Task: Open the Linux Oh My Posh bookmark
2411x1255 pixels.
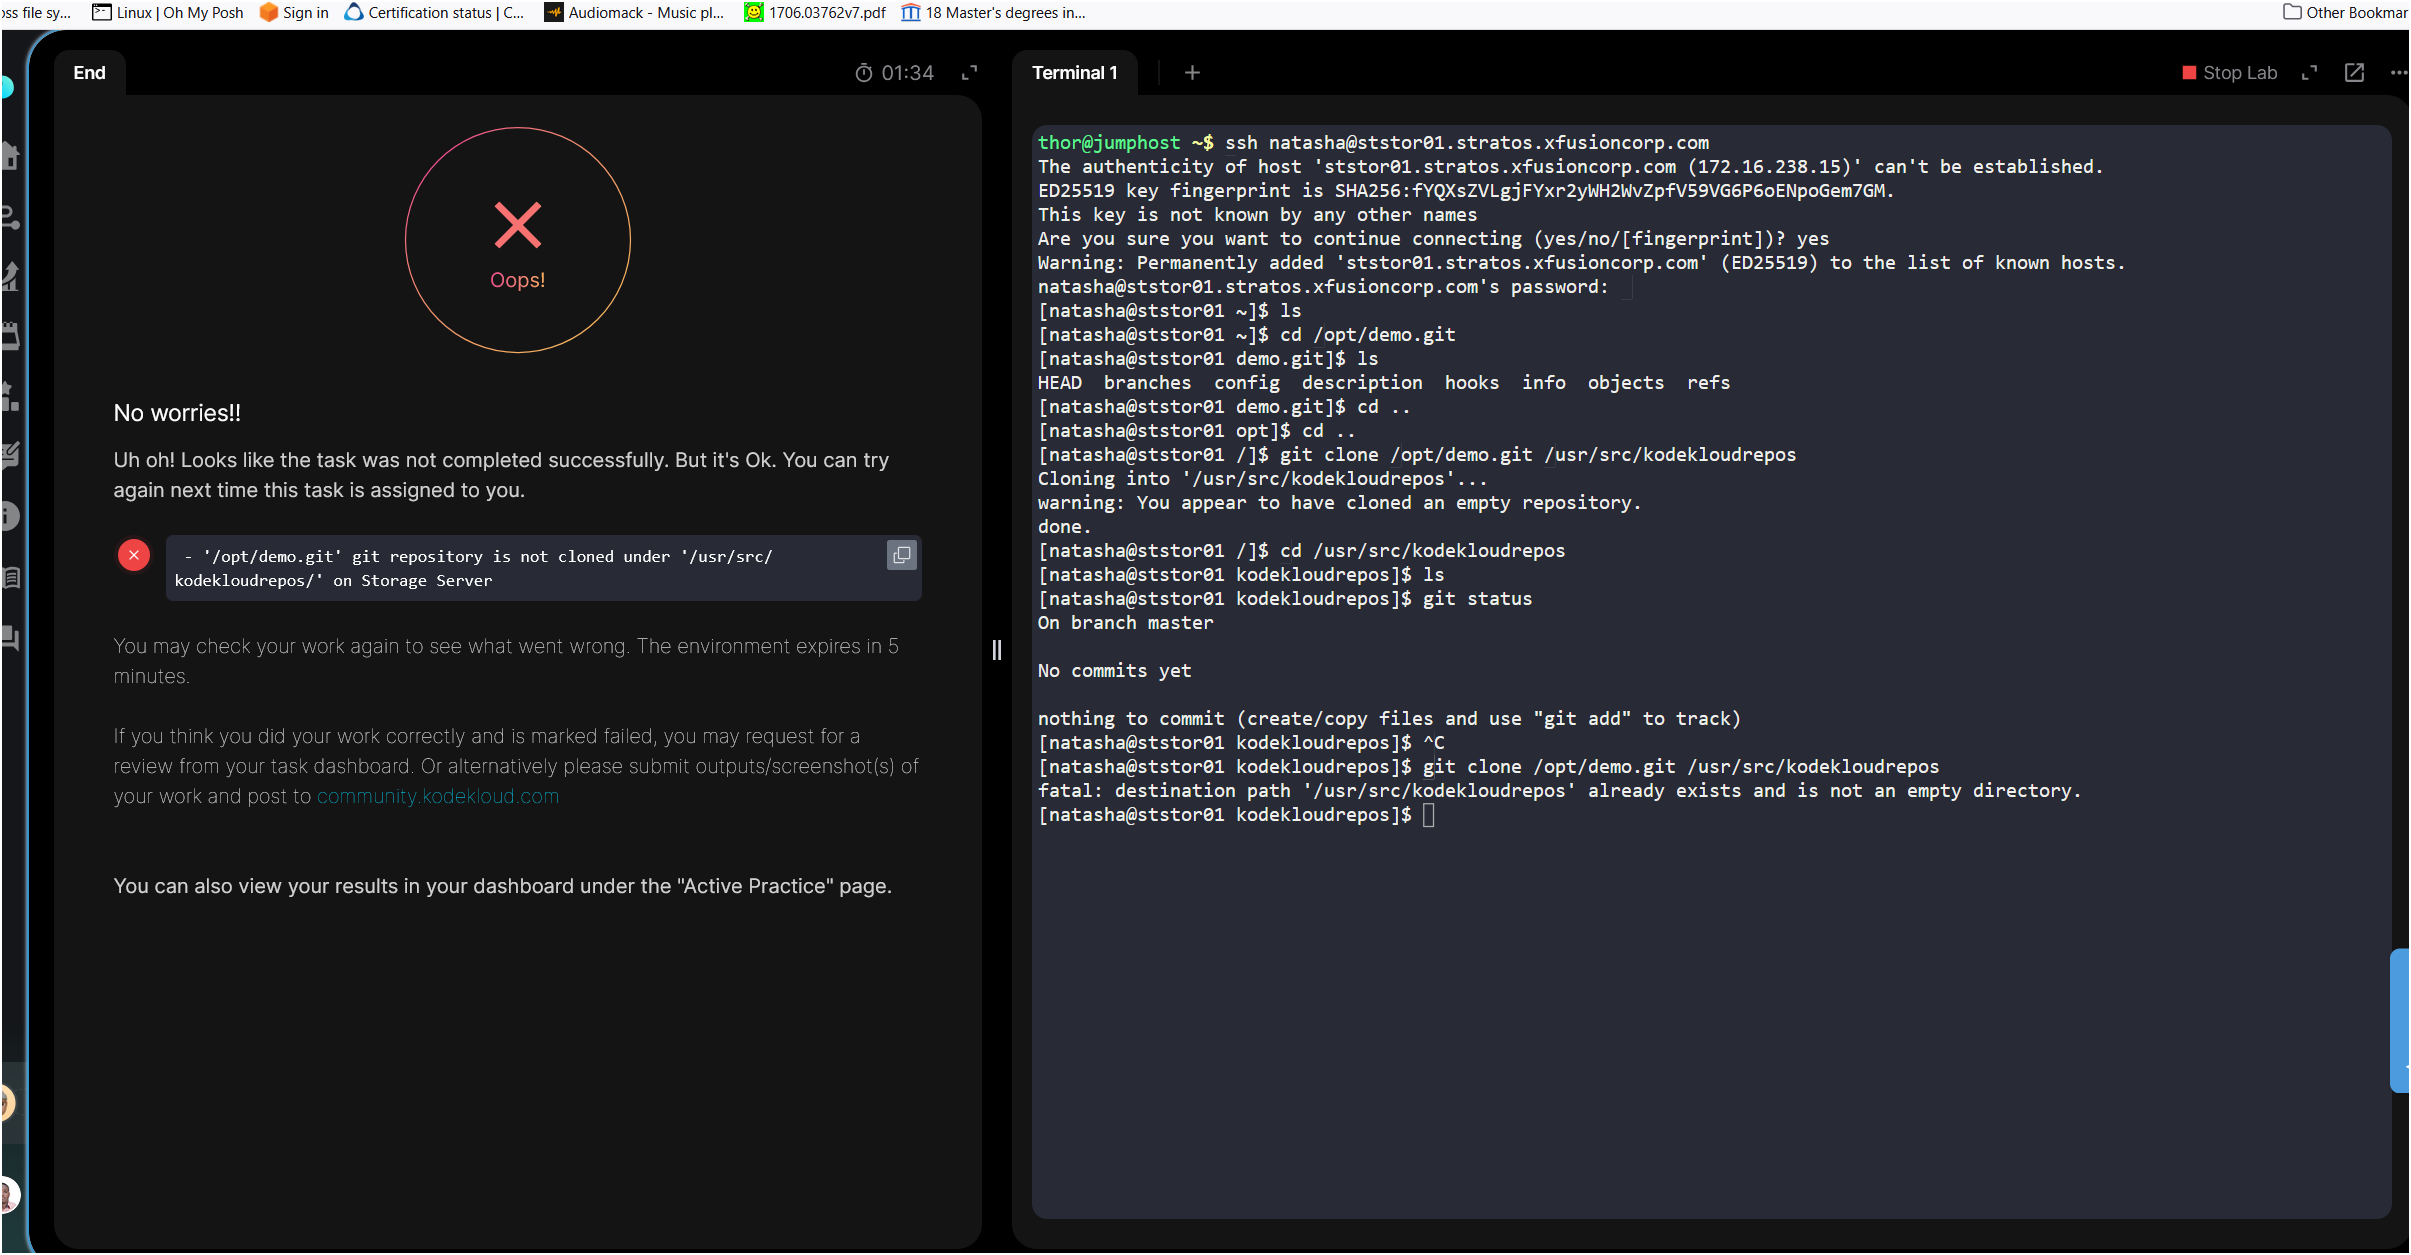Action: pos(168,13)
